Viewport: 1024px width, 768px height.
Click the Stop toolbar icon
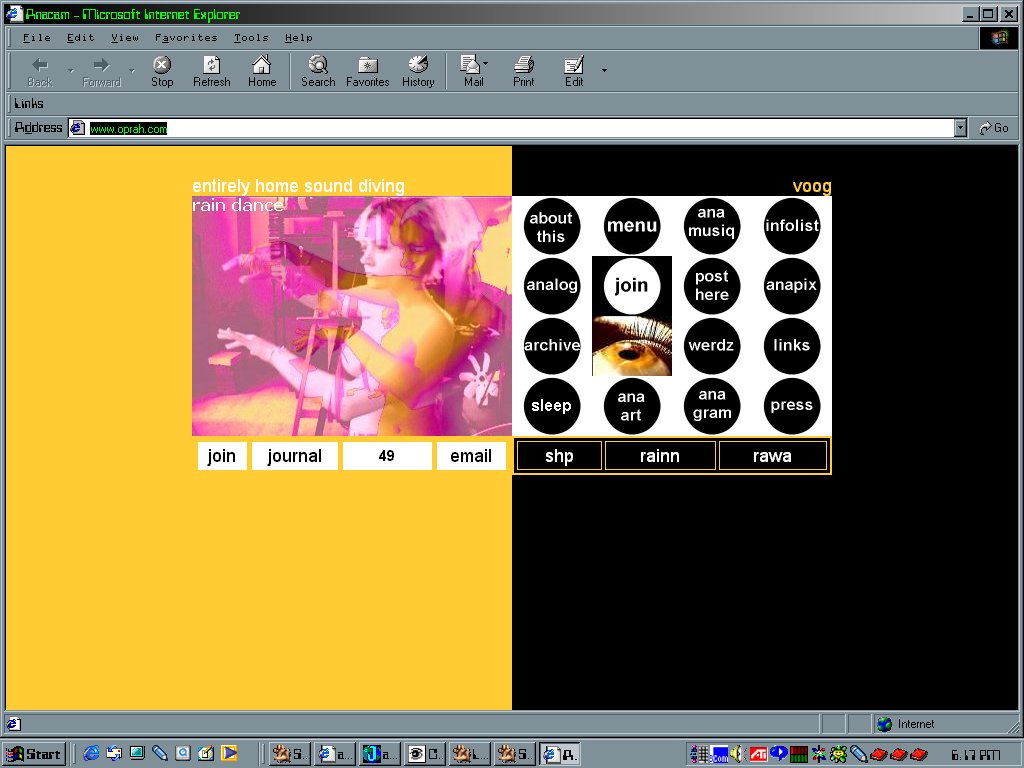coord(162,71)
